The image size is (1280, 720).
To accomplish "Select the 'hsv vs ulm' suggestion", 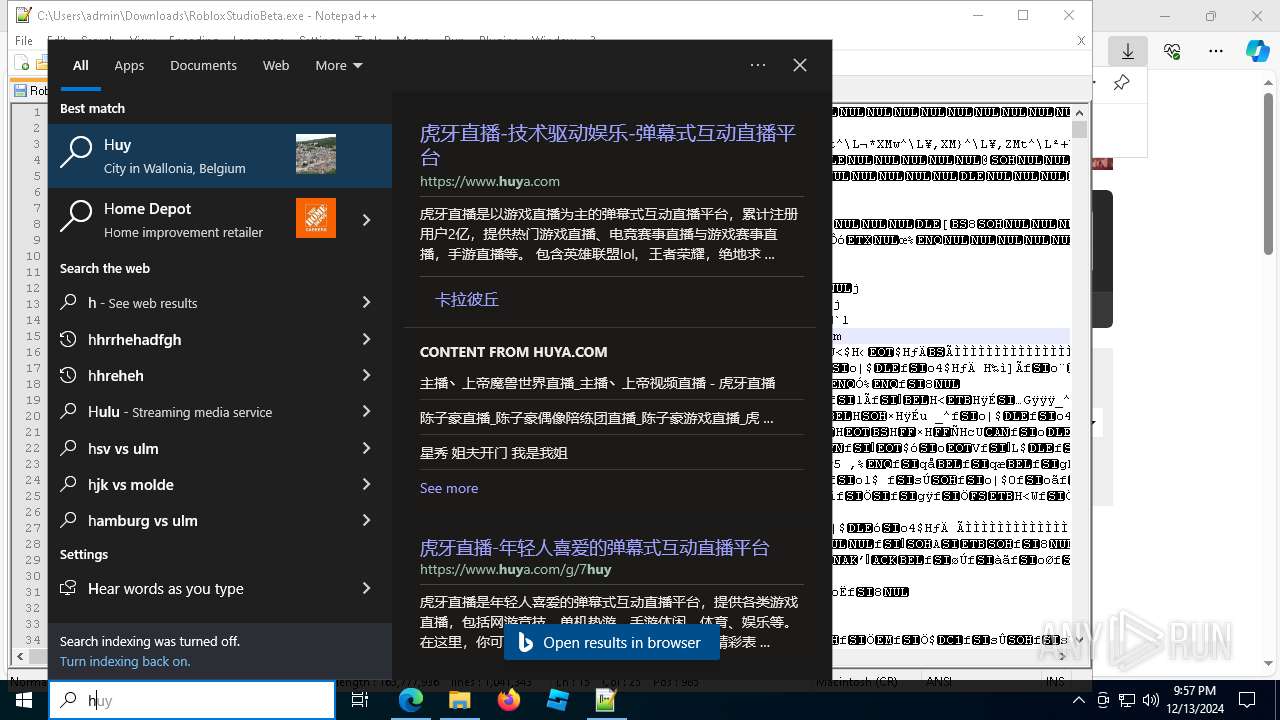I will point(195,448).
